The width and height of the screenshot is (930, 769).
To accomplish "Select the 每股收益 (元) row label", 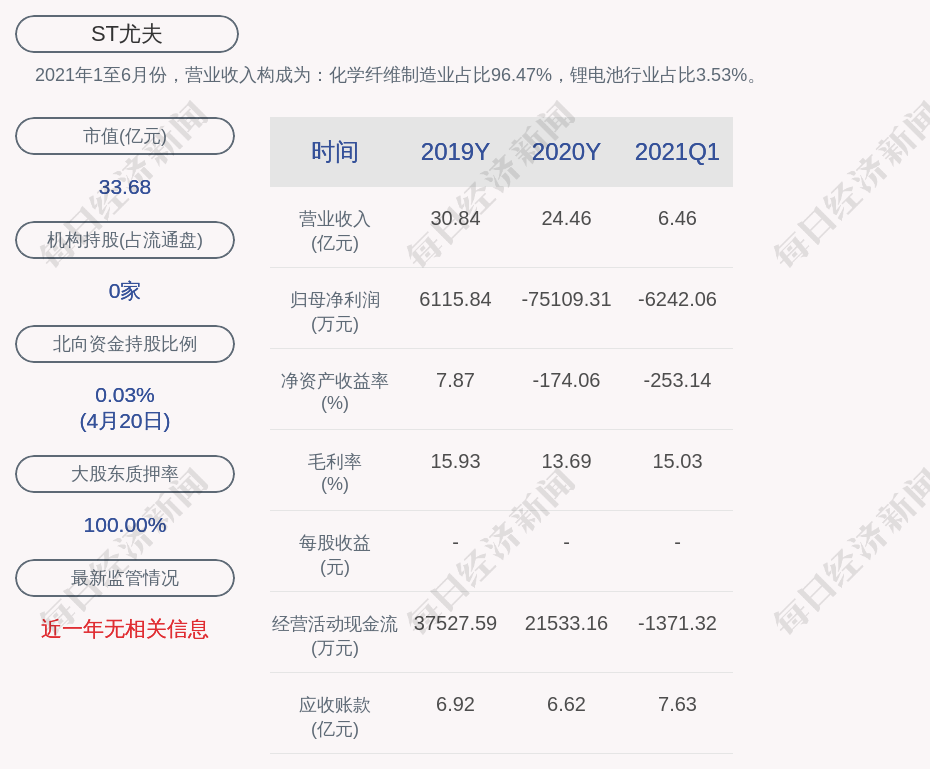I will coord(335,555).
